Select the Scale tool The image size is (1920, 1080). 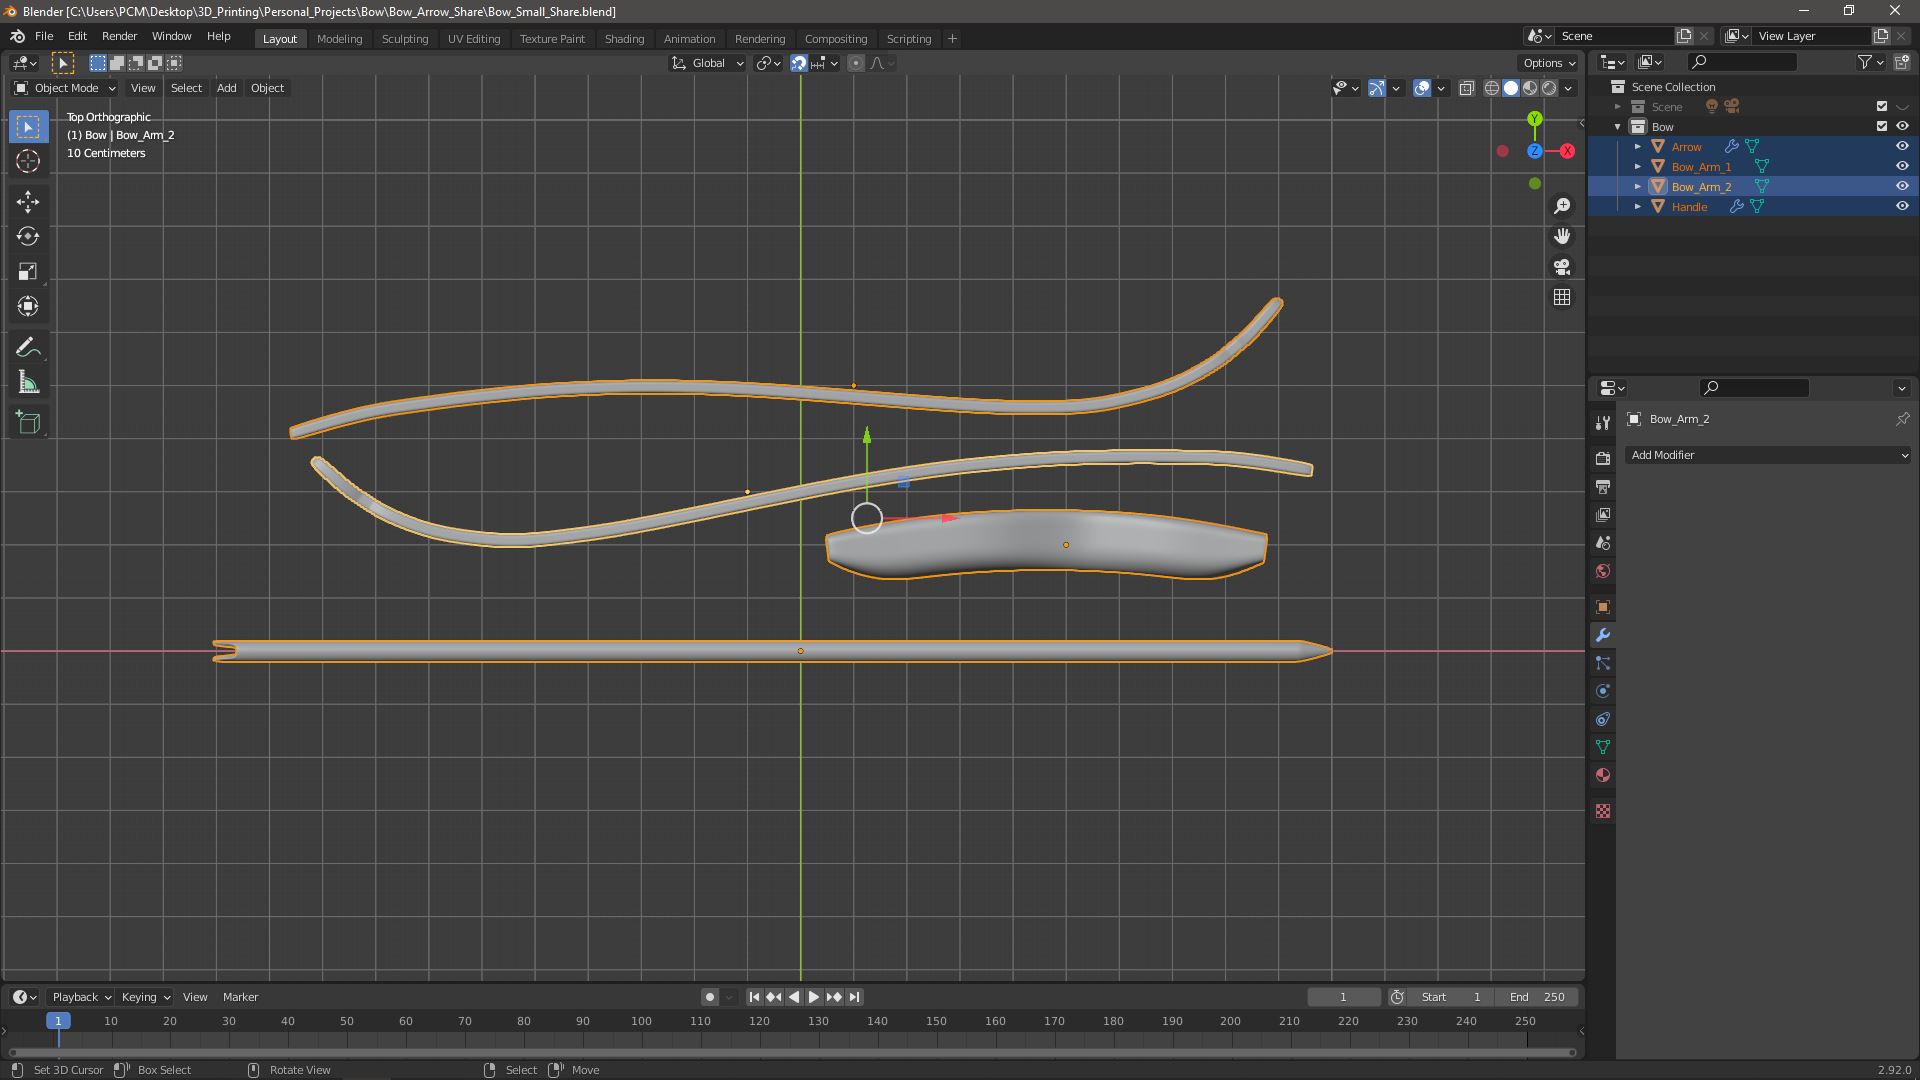(x=28, y=272)
